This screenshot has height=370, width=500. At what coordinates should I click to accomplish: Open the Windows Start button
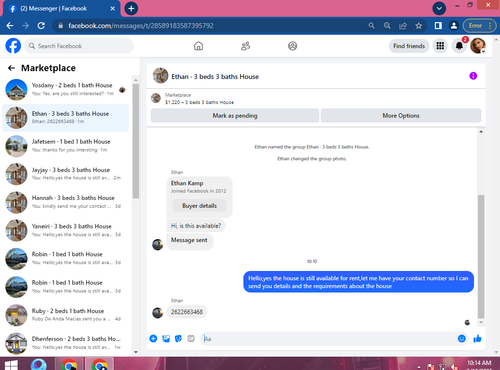pyautogui.click(x=11, y=364)
